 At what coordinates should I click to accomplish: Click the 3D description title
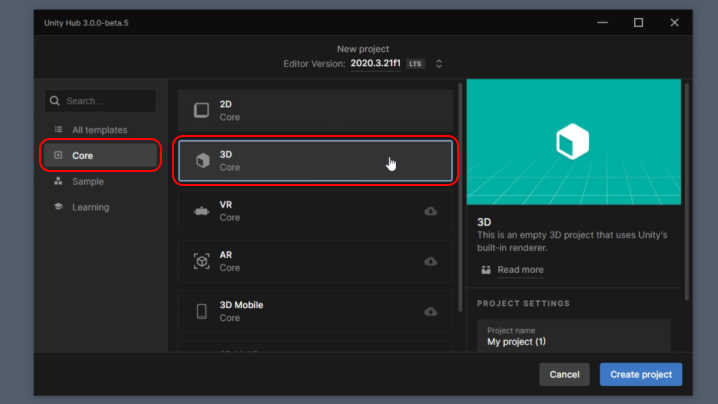pyautogui.click(x=484, y=222)
